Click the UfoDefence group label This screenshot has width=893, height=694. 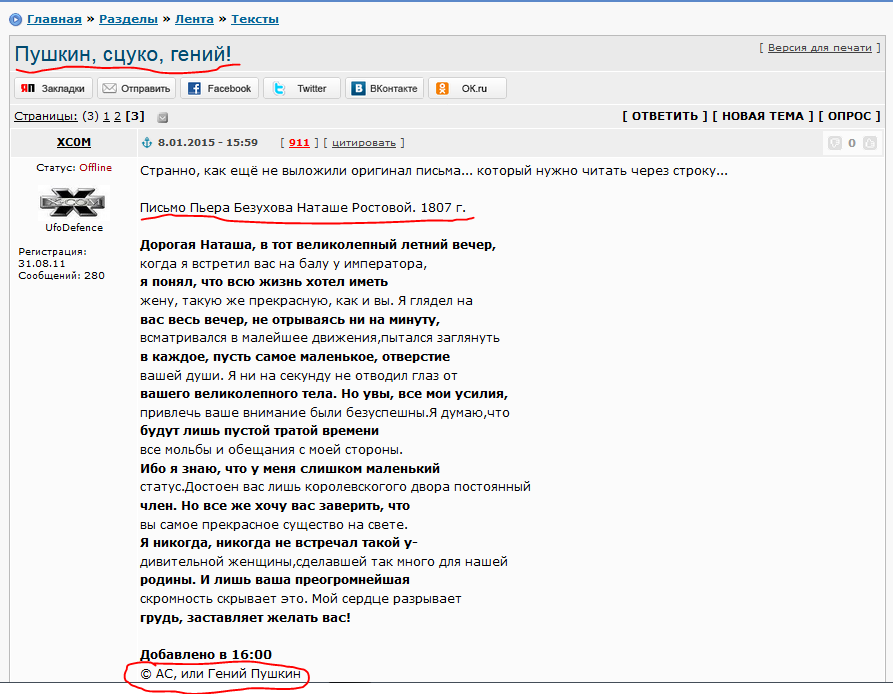click(x=74, y=227)
